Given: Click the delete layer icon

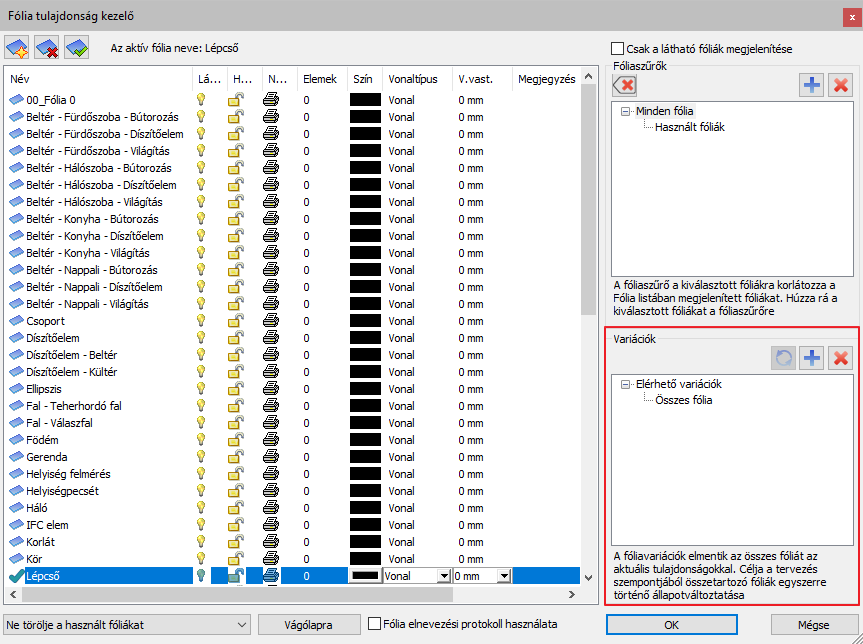Looking at the screenshot, I should (x=47, y=47).
